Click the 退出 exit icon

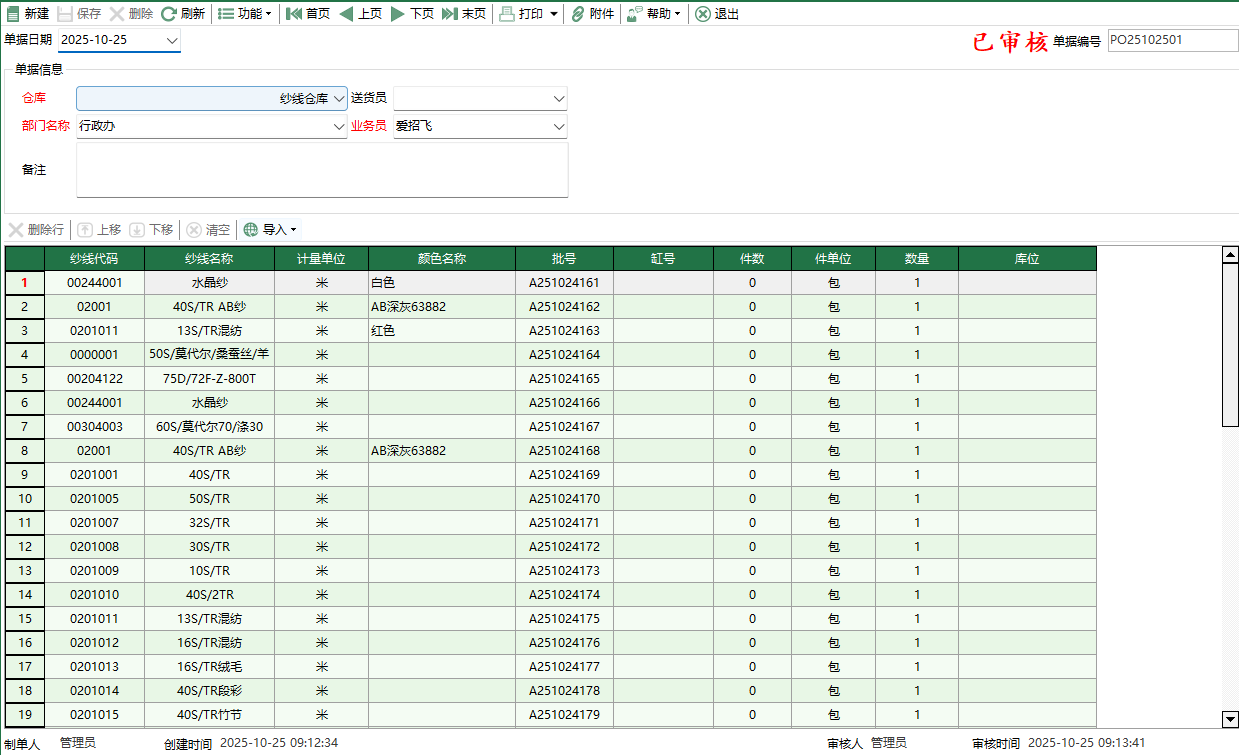pos(703,14)
